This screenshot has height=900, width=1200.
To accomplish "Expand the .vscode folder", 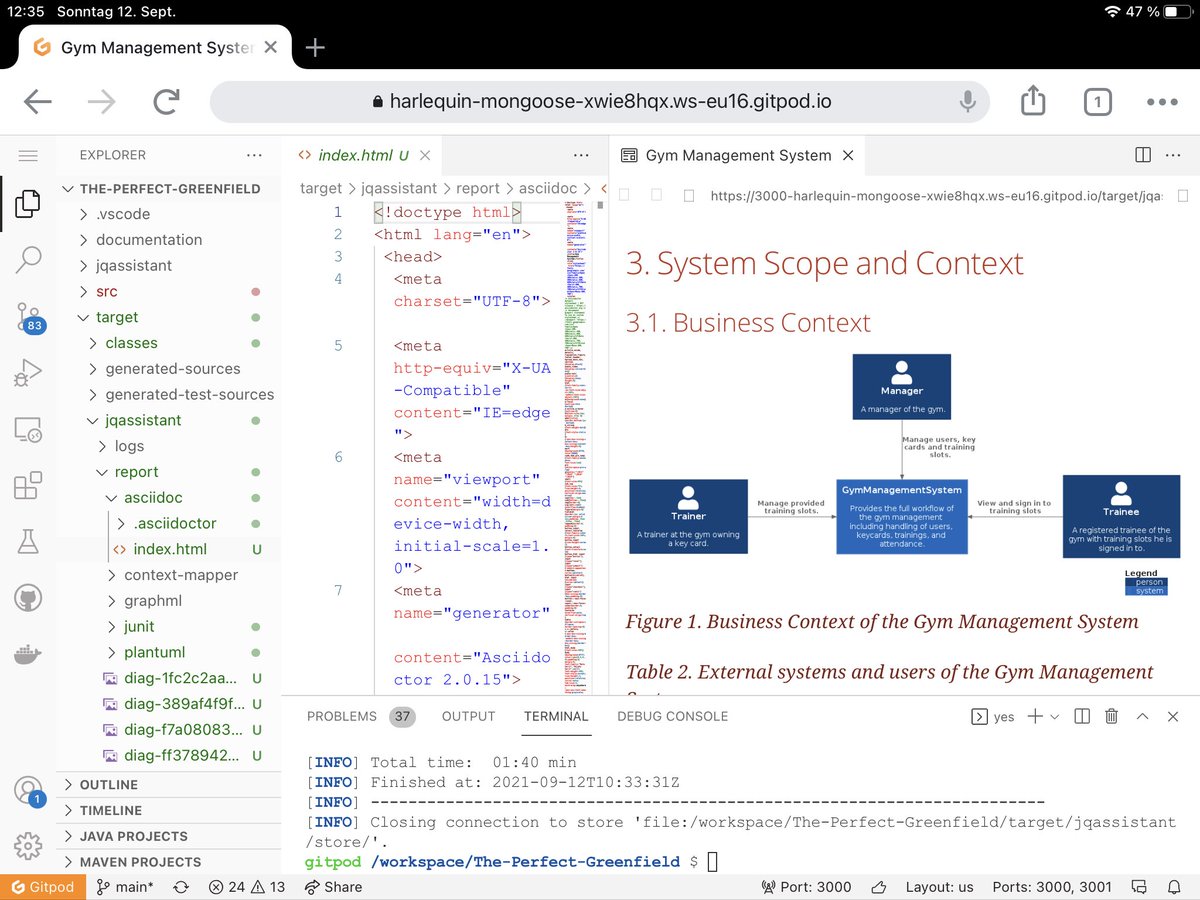I will tap(123, 214).
